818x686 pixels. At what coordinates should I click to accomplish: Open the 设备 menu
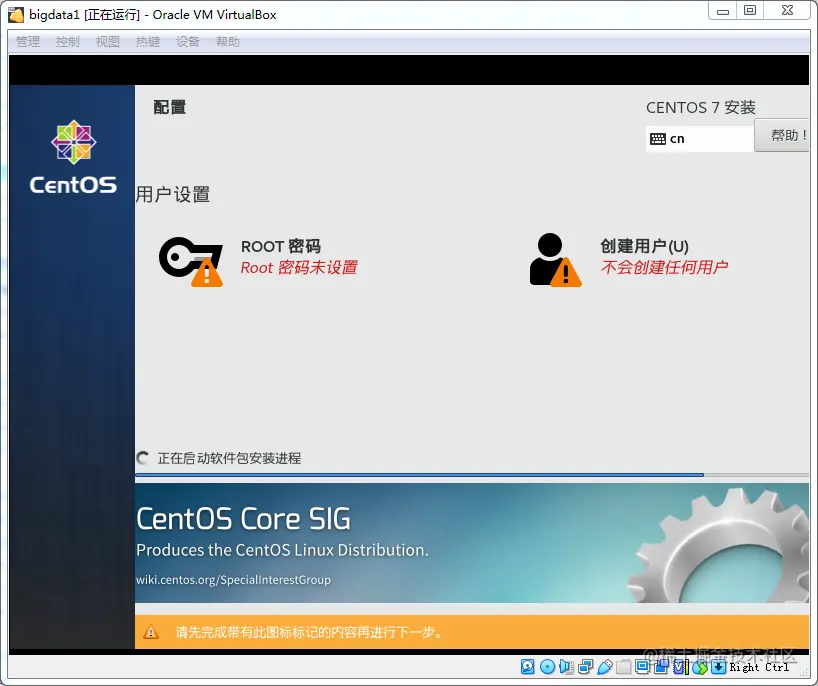coord(188,42)
